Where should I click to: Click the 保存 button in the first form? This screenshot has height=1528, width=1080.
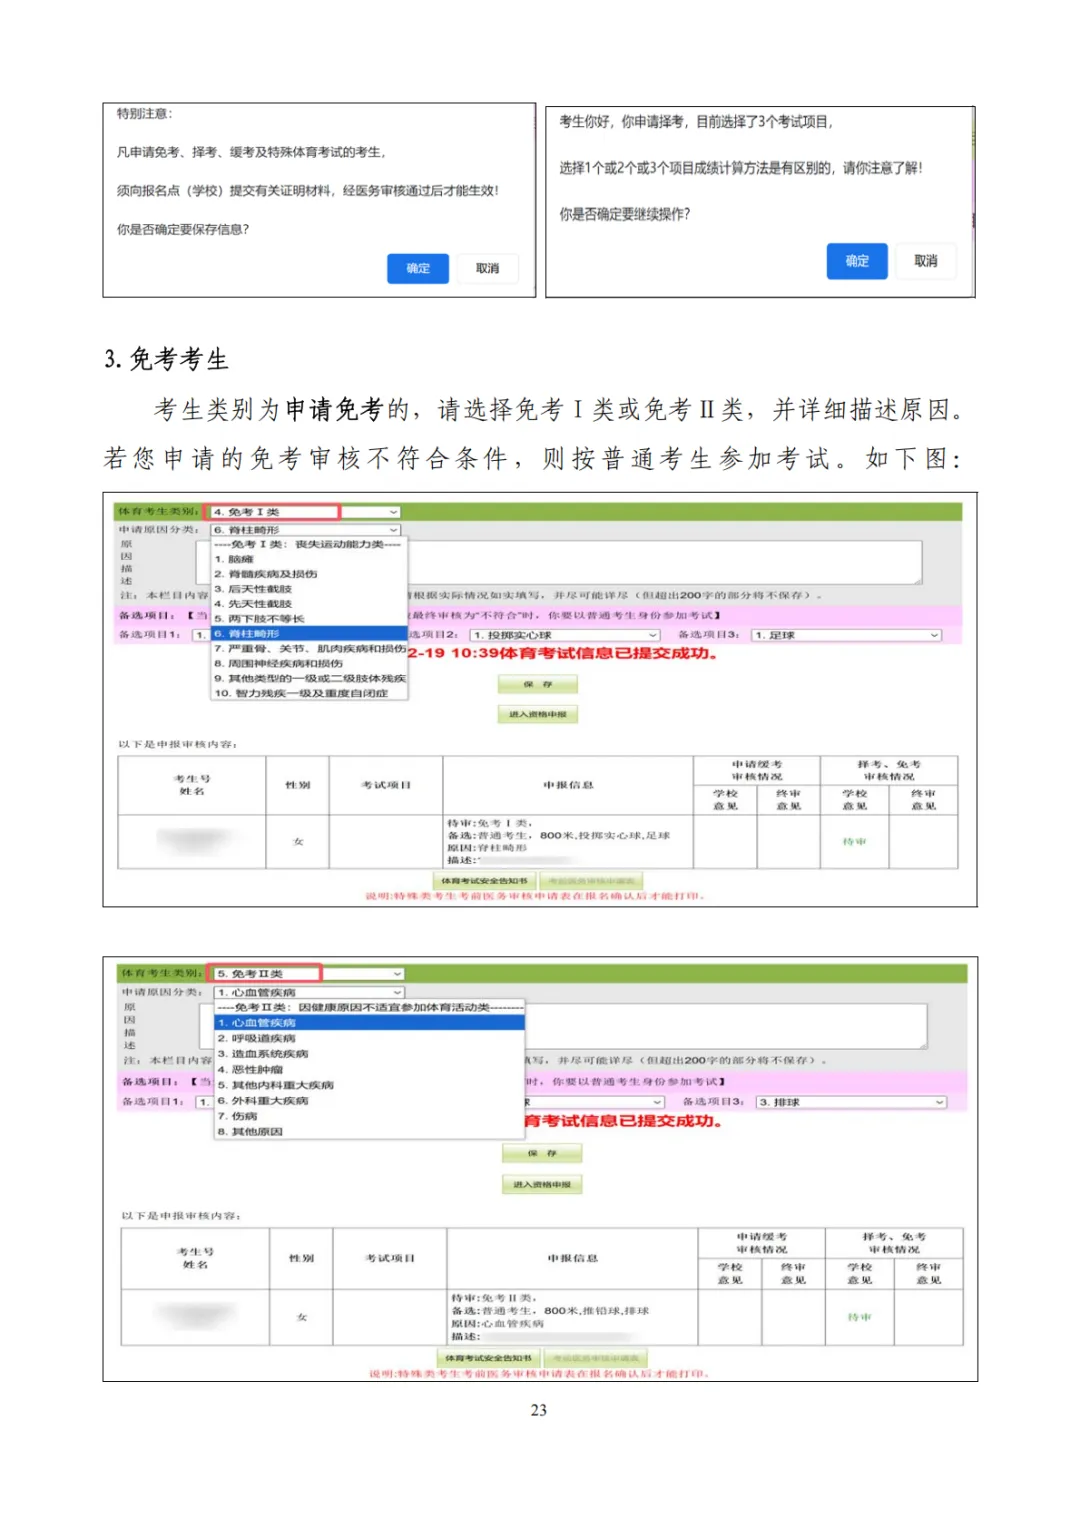538,684
